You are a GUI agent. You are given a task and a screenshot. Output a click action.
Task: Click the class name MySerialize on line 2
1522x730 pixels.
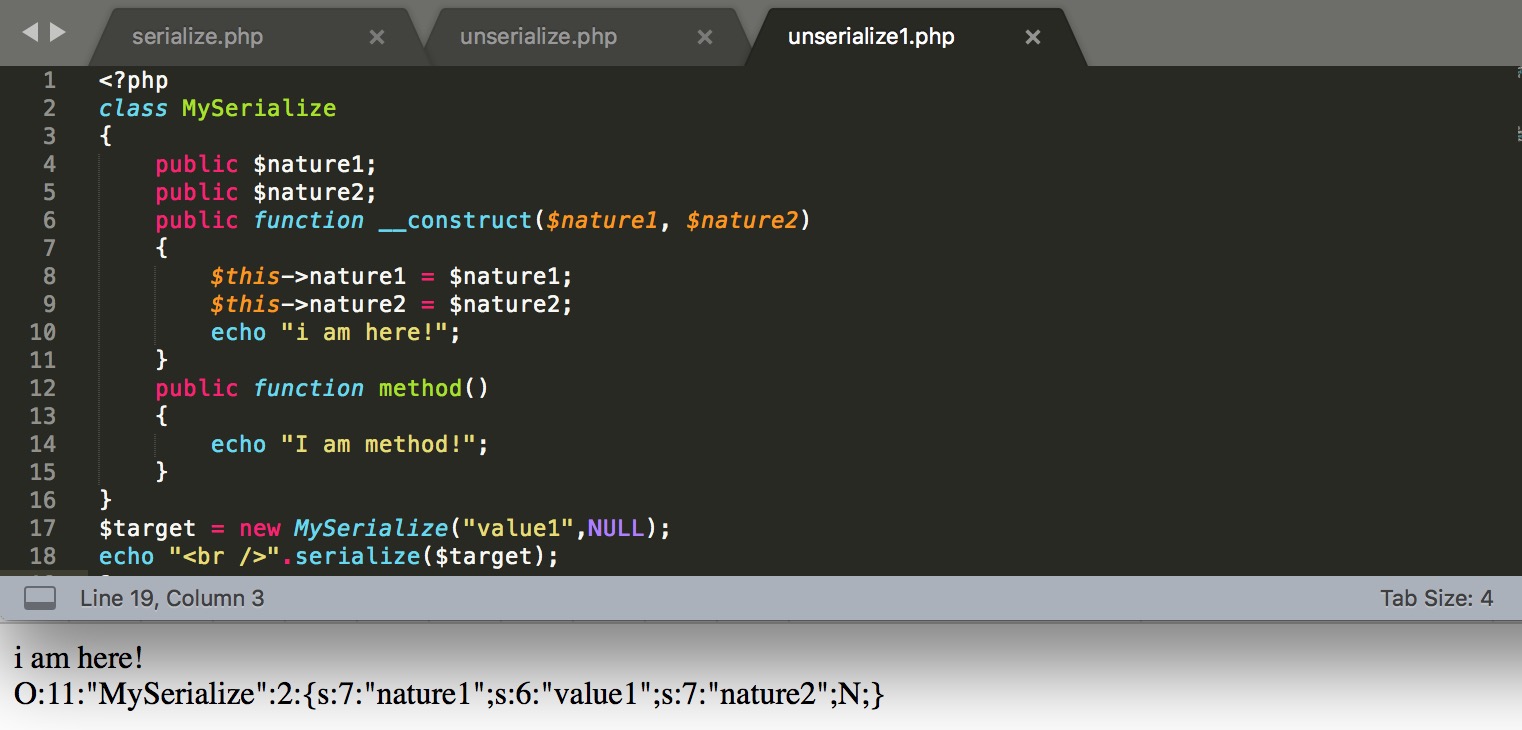point(259,108)
